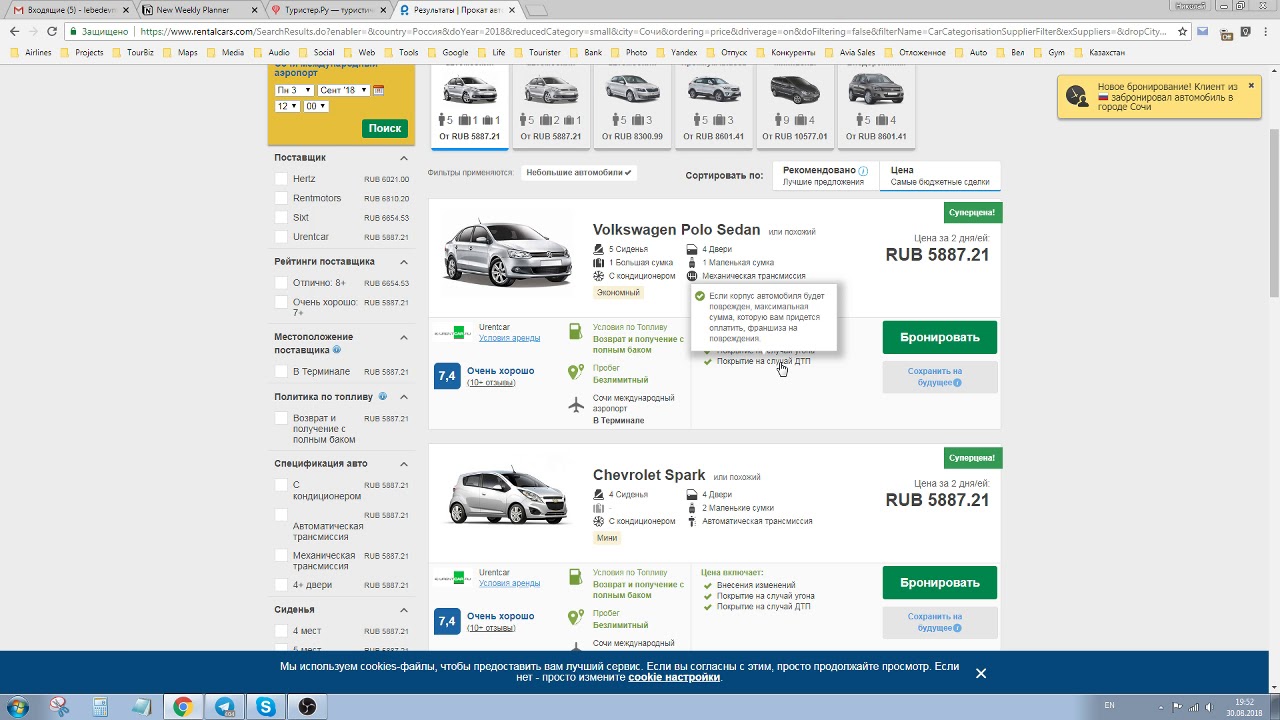
Task: Open the Airlines bookmarks folder
Action: tap(32, 52)
